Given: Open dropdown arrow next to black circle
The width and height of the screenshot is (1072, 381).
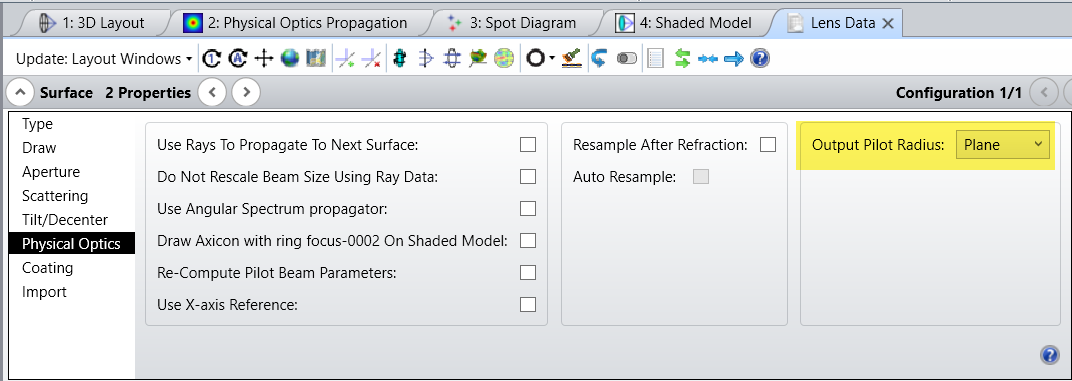Looking at the screenshot, I should (551, 59).
